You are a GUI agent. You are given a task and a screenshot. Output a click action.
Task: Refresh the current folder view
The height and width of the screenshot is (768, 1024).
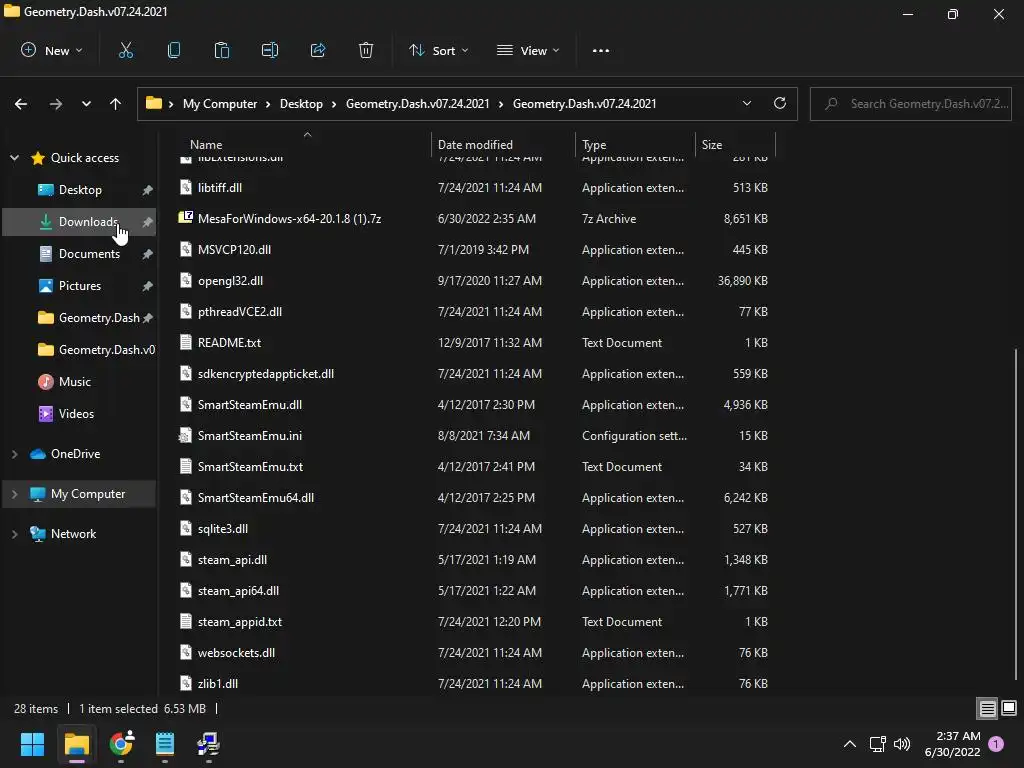pos(780,103)
